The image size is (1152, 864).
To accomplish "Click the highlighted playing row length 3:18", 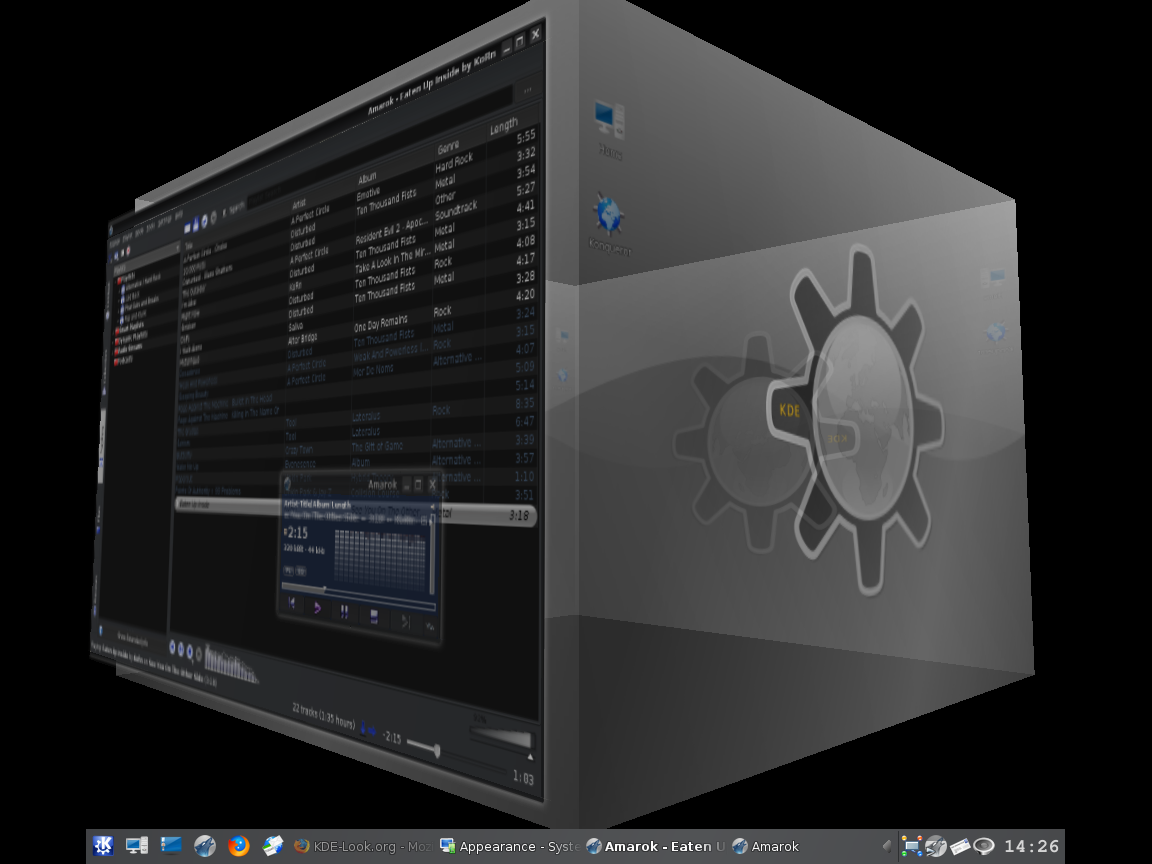I will 519,516.
